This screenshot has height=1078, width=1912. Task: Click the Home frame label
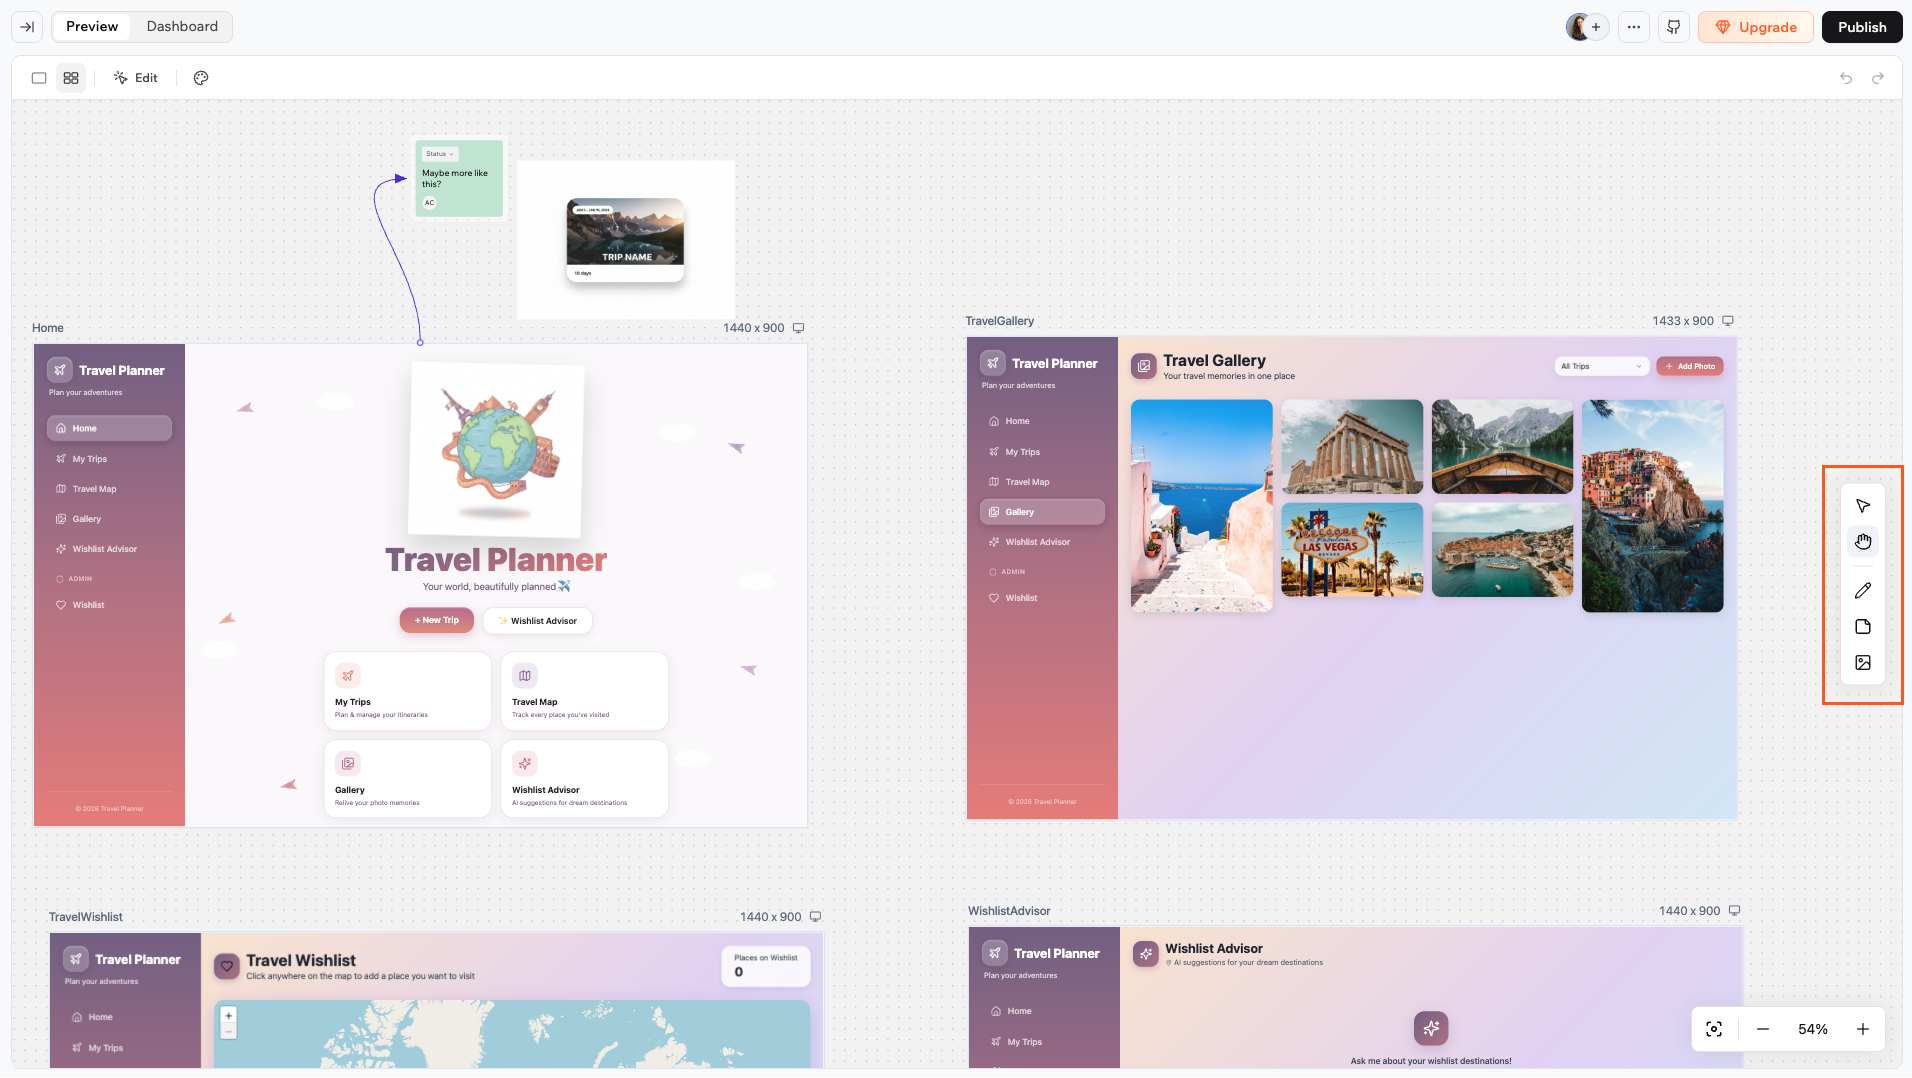click(48, 328)
